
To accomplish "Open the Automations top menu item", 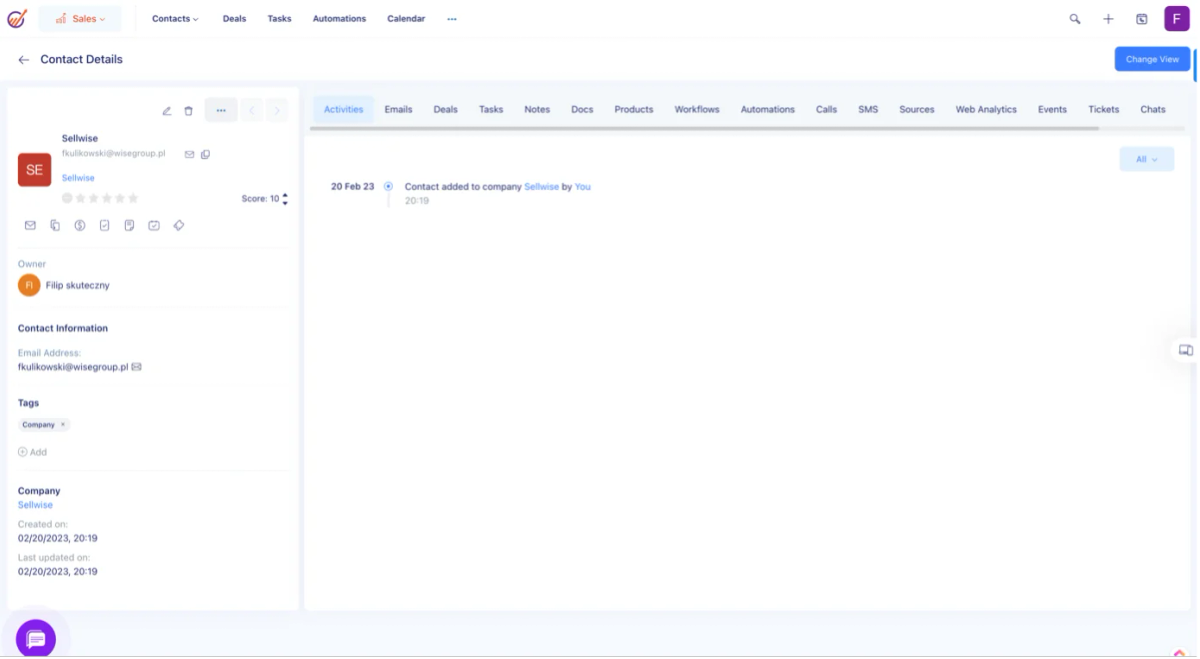I will [339, 19].
